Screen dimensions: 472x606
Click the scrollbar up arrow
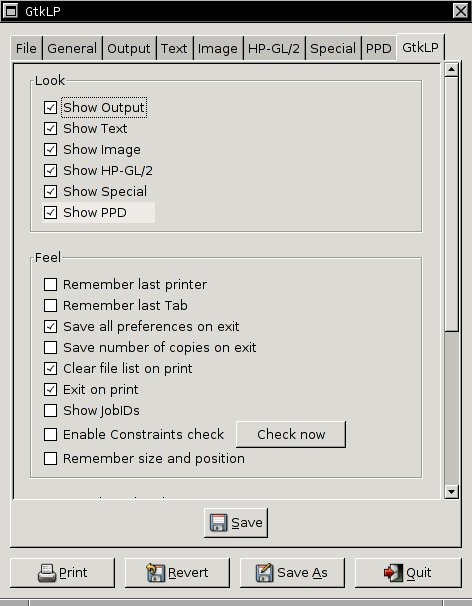[451, 70]
